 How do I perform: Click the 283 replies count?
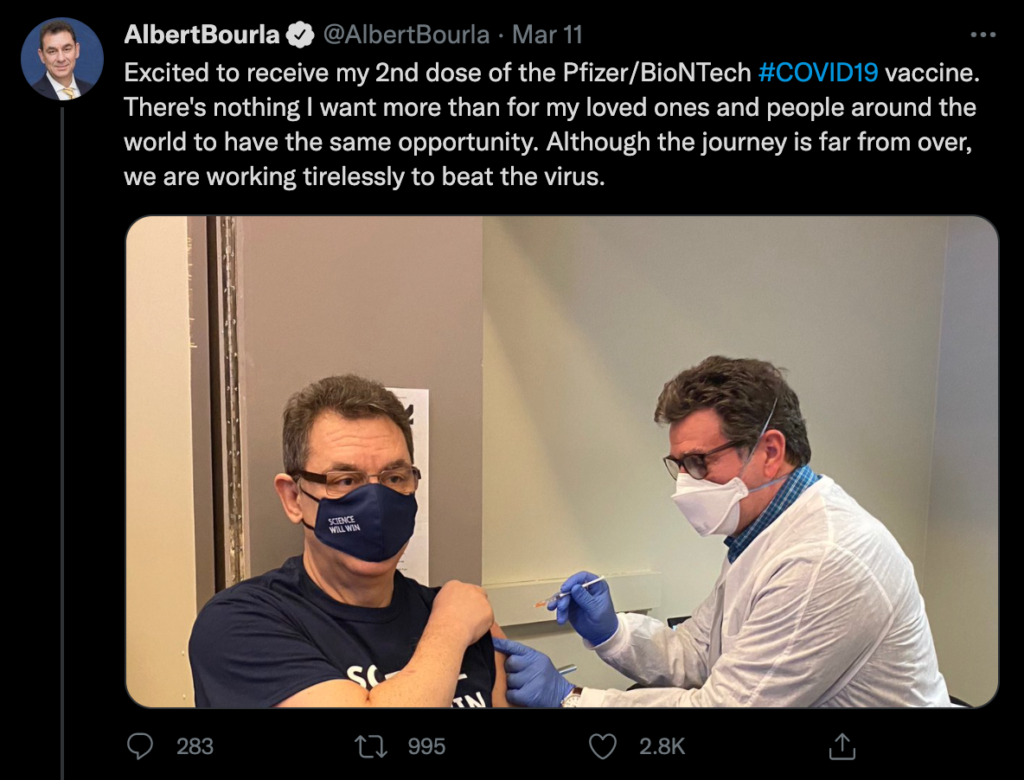[x=195, y=746]
